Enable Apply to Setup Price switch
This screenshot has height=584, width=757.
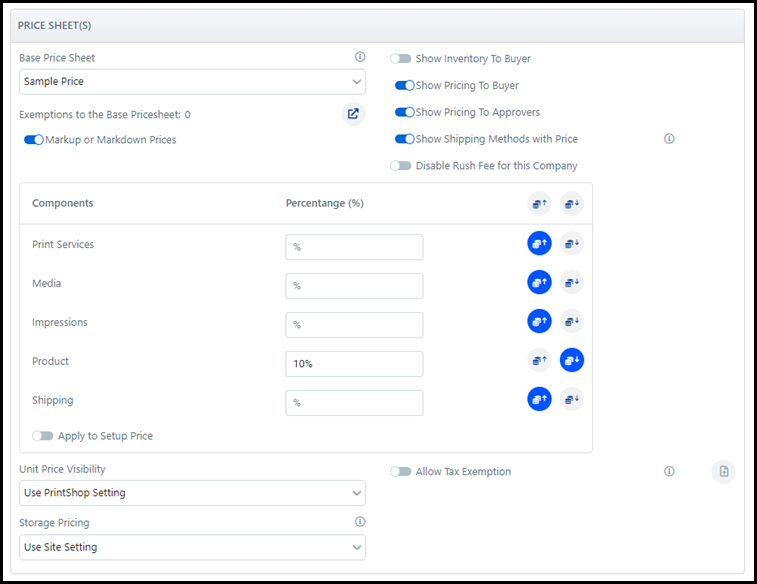pos(43,436)
